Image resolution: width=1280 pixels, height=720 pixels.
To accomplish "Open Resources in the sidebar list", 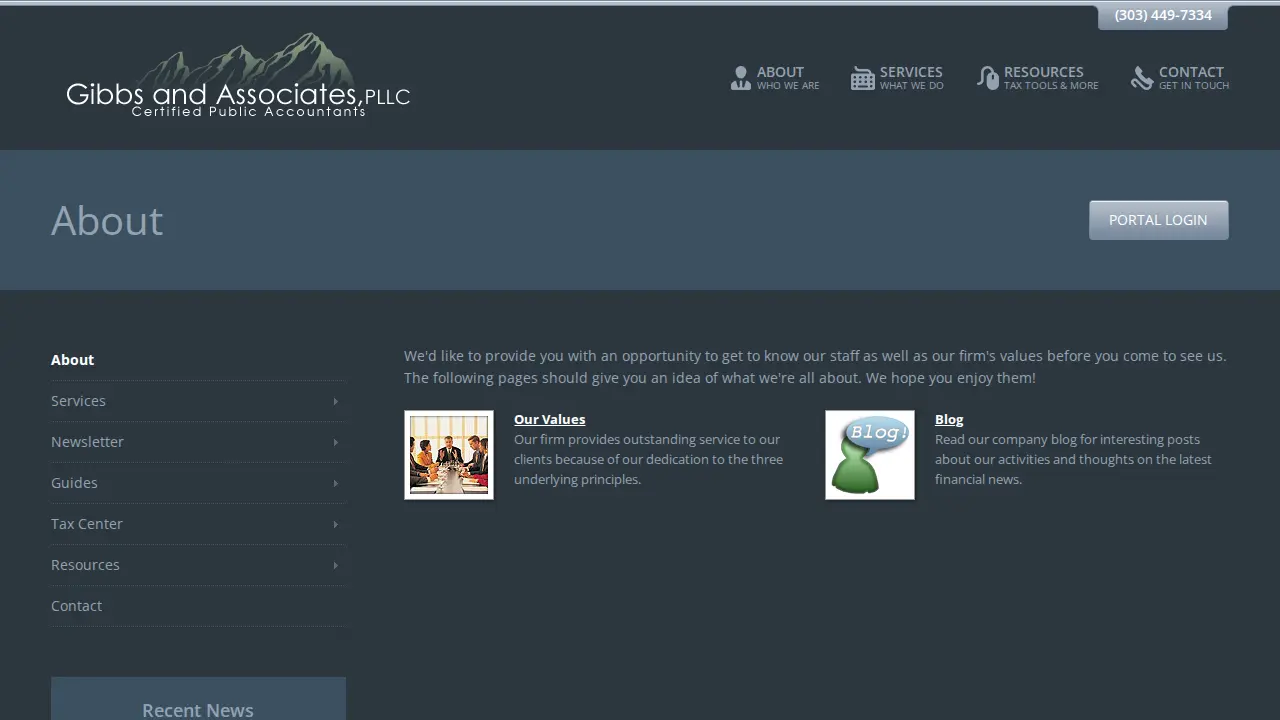I will (198, 565).
